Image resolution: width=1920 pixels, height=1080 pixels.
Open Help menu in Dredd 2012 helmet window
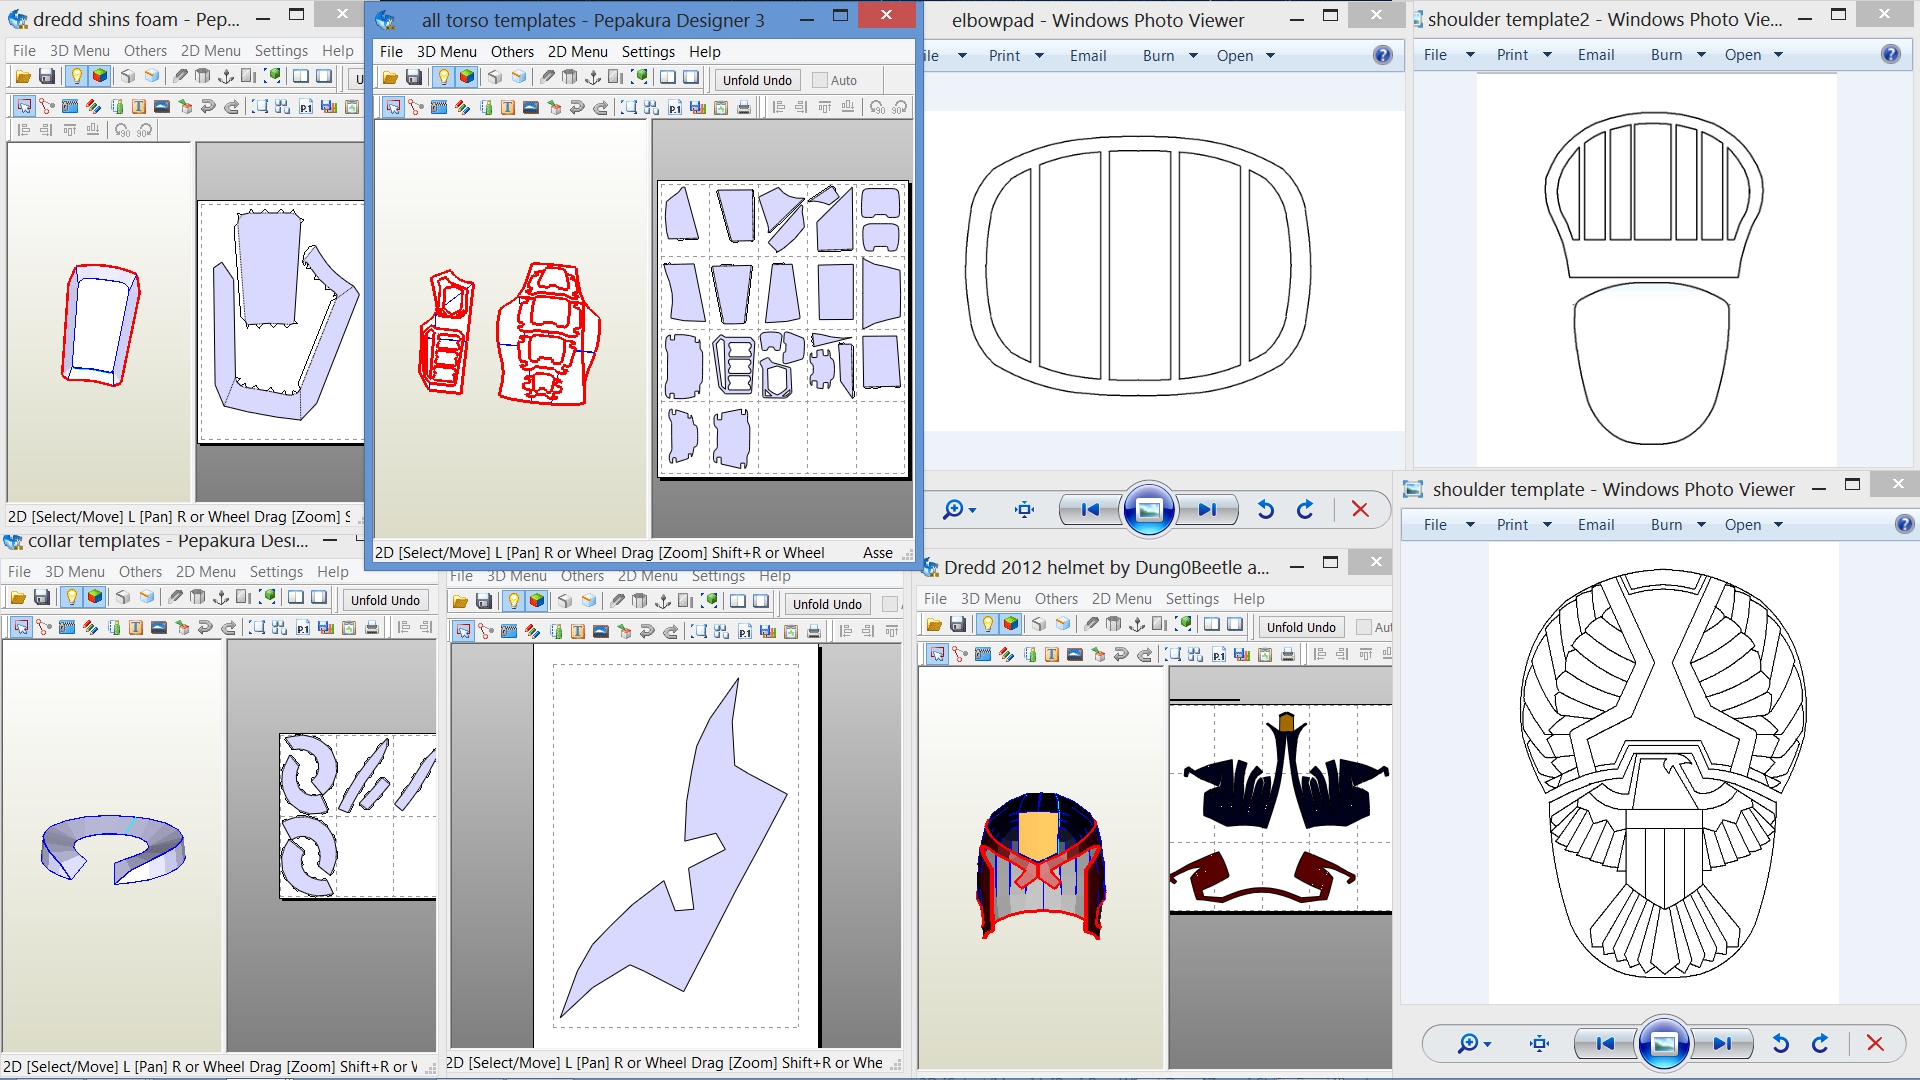tap(1249, 598)
